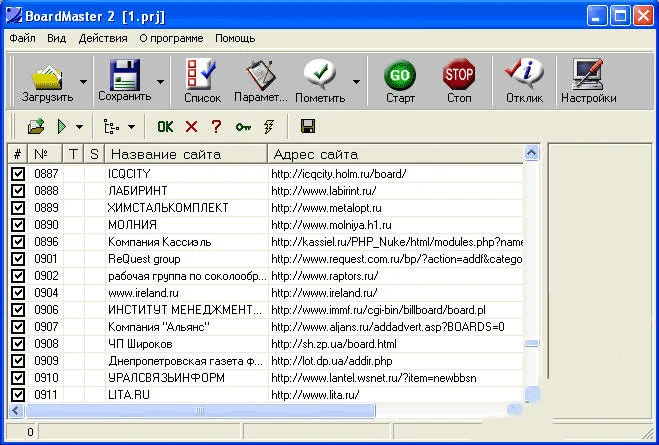Open the Вид menu
Viewport: 659px width, 445px height.
coord(56,38)
